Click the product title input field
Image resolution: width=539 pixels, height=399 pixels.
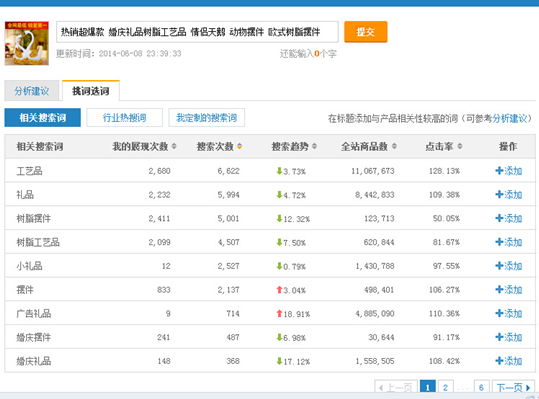[197, 32]
